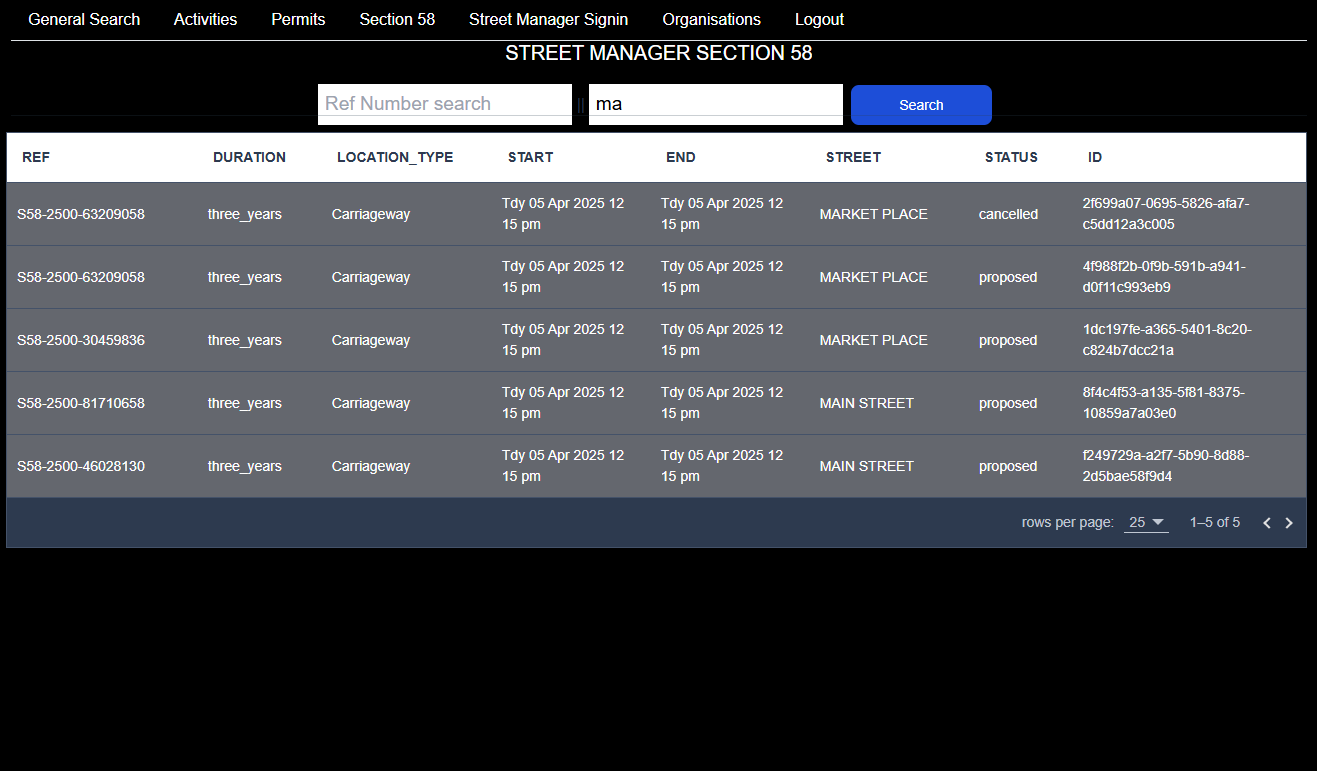The image size is (1317, 771).
Task: Click Logout in the navigation bar
Action: tap(819, 20)
